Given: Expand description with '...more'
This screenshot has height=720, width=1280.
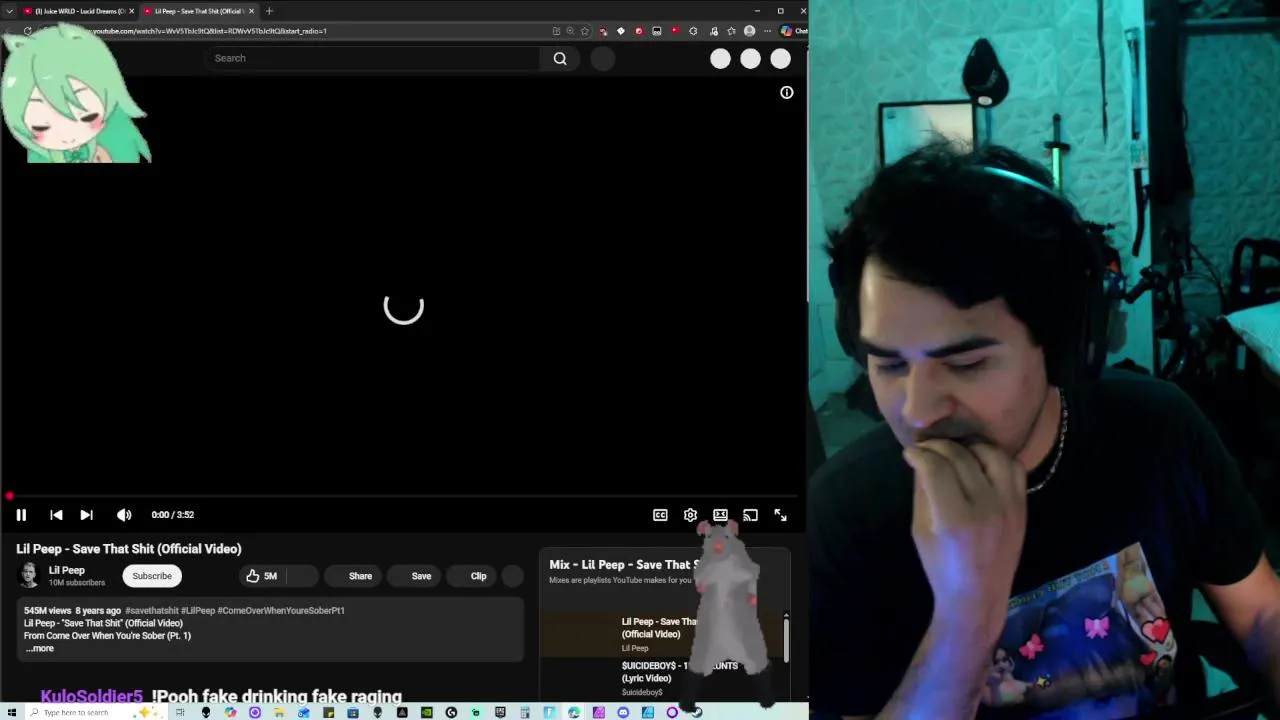Looking at the screenshot, I should 40,648.
